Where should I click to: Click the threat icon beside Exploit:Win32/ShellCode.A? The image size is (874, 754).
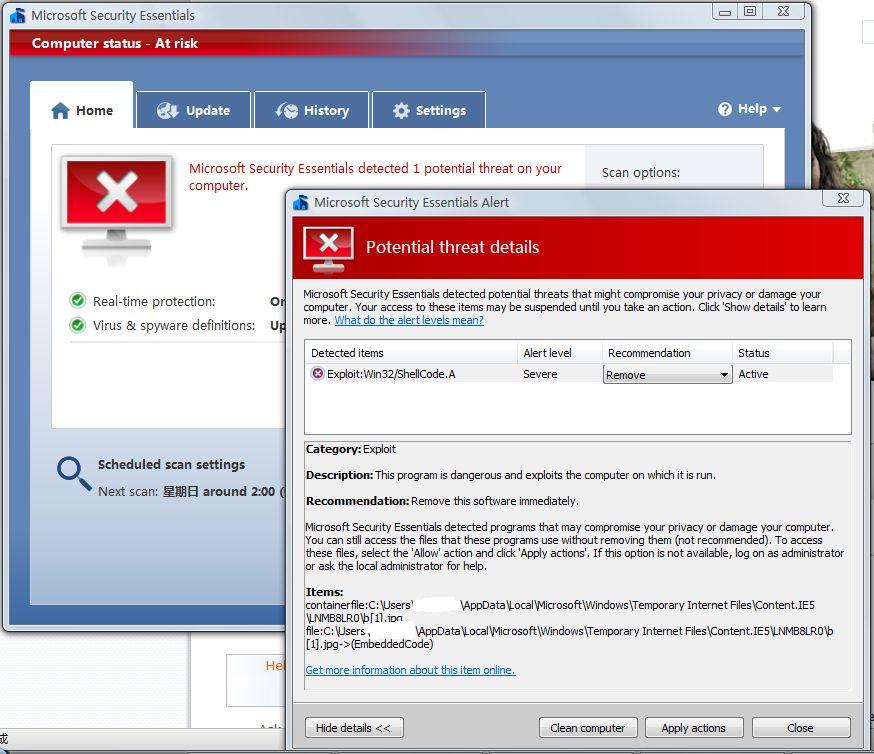coord(317,373)
